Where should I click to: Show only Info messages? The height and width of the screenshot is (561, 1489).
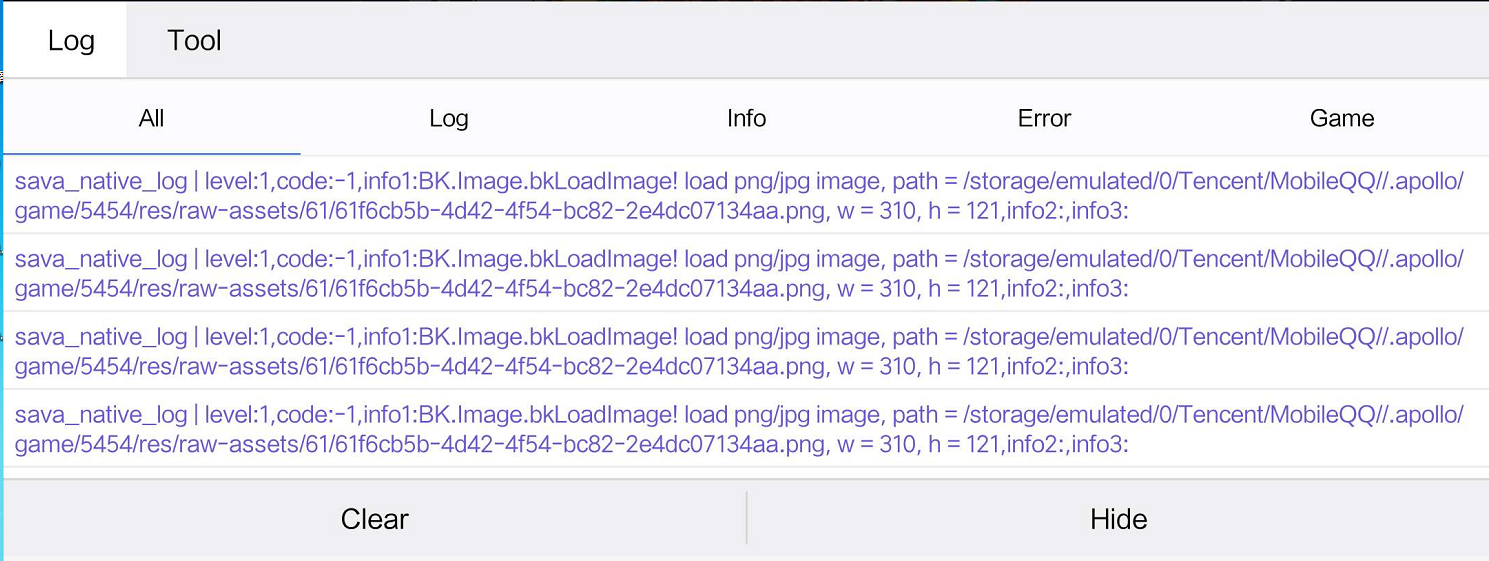(x=746, y=118)
